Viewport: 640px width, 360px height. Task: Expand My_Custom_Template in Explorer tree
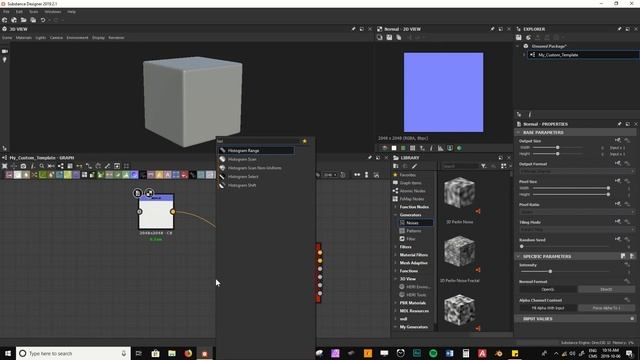[x=524, y=55]
